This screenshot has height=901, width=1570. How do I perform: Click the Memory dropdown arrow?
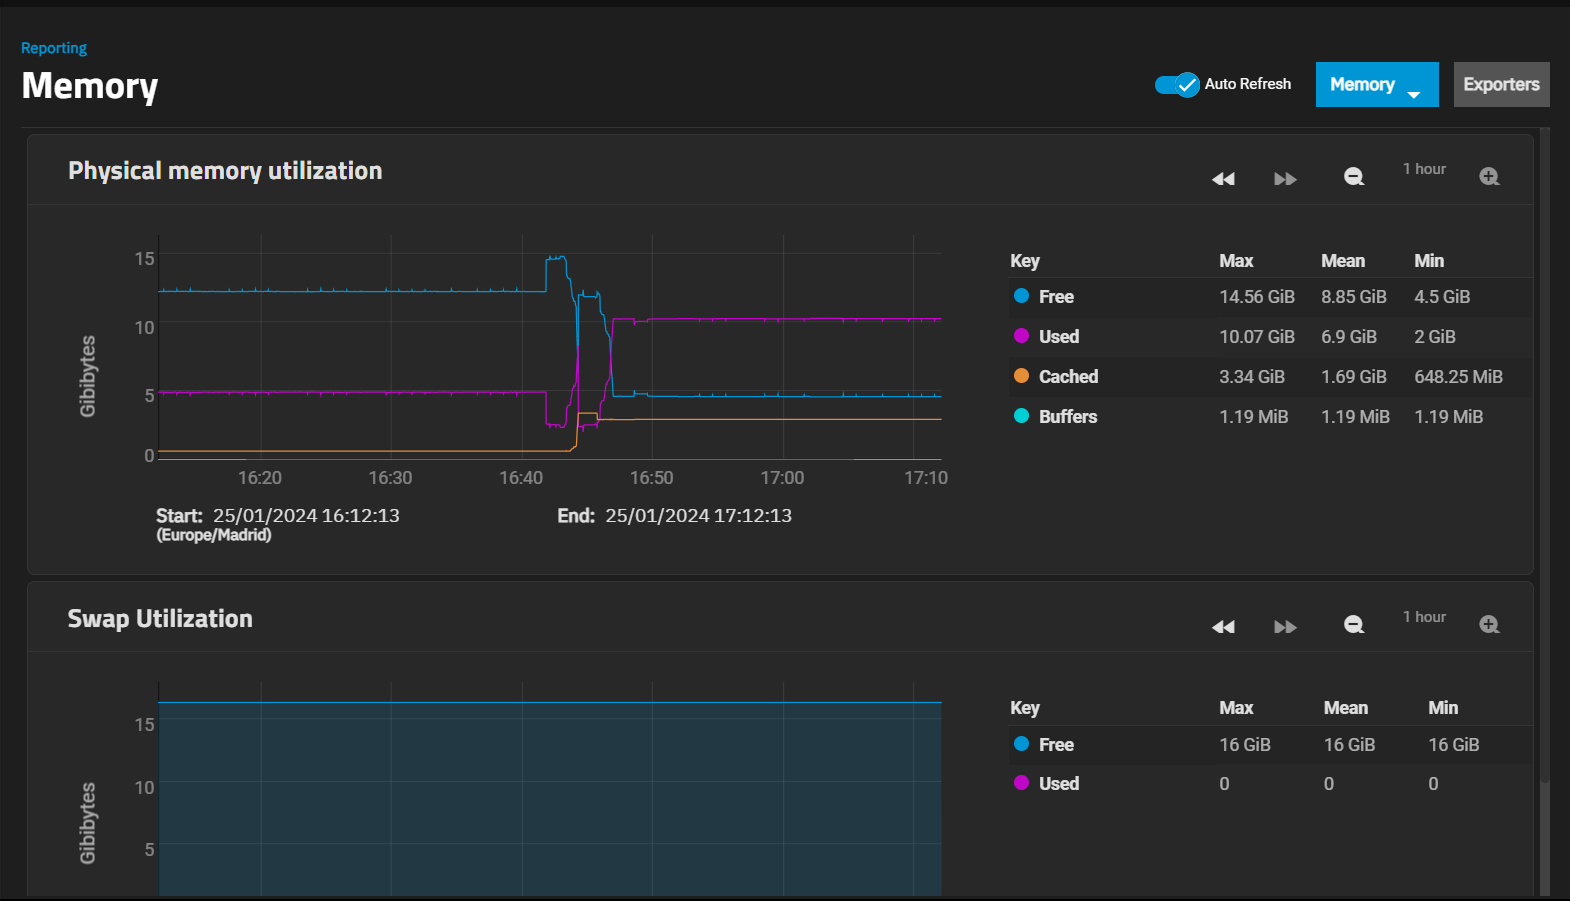pyautogui.click(x=1414, y=94)
